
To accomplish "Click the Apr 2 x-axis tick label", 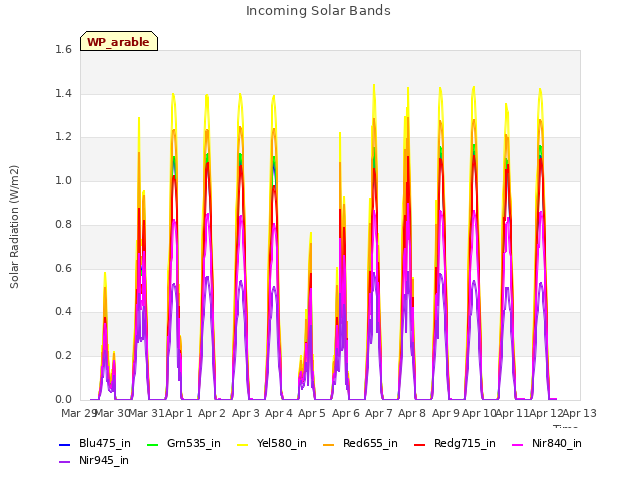I will coord(212,413).
